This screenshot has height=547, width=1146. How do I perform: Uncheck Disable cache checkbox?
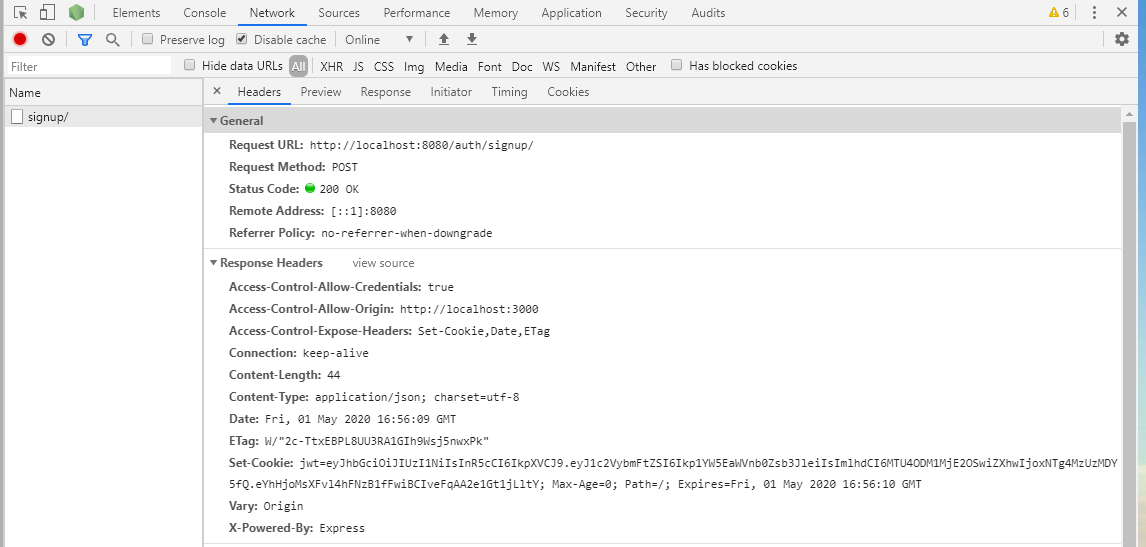(x=242, y=39)
